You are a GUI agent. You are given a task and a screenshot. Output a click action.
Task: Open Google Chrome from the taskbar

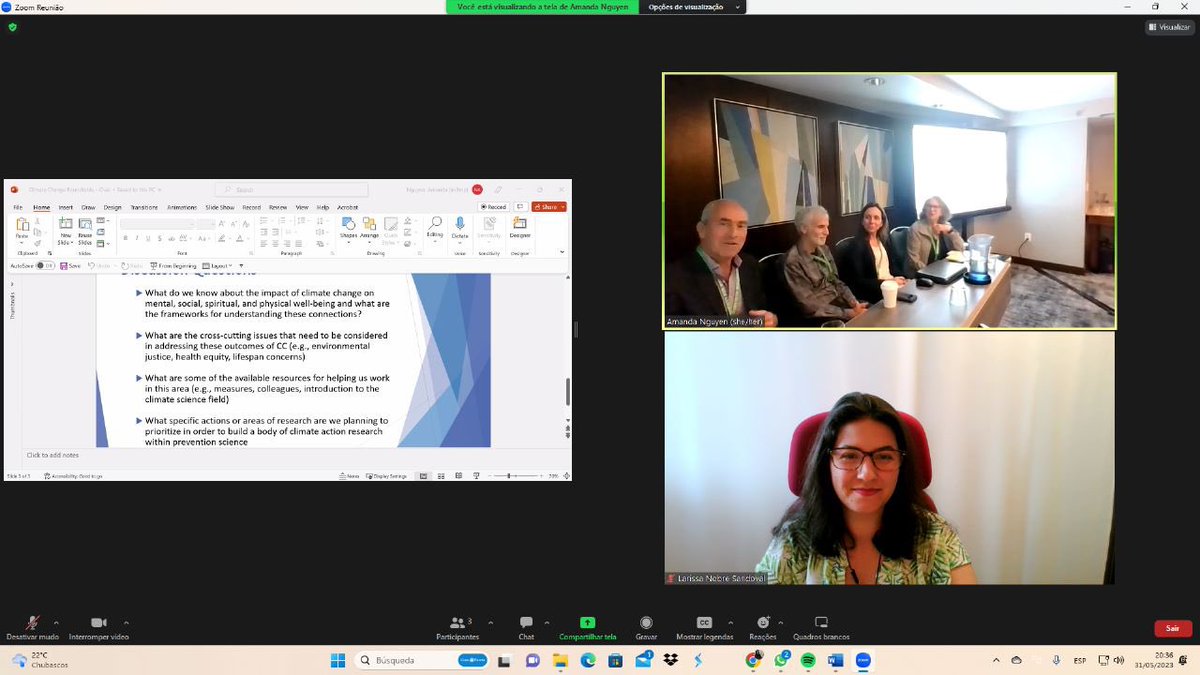753,660
